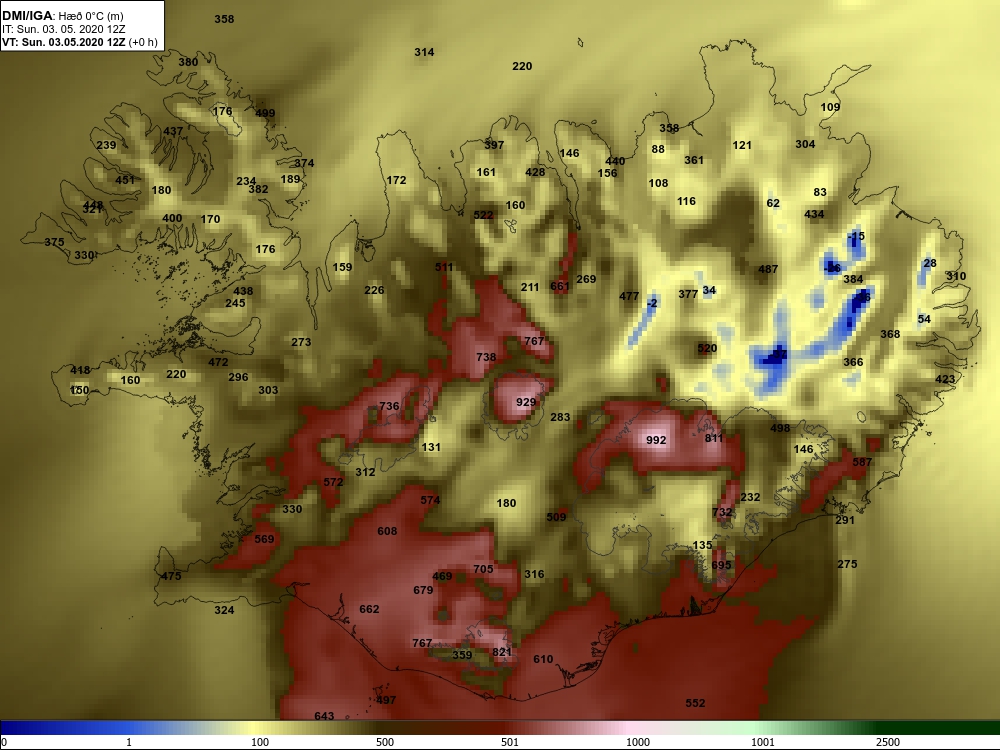The image size is (1000, 750).
Task: Click the 131 value on the map
Action: [431, 447]
